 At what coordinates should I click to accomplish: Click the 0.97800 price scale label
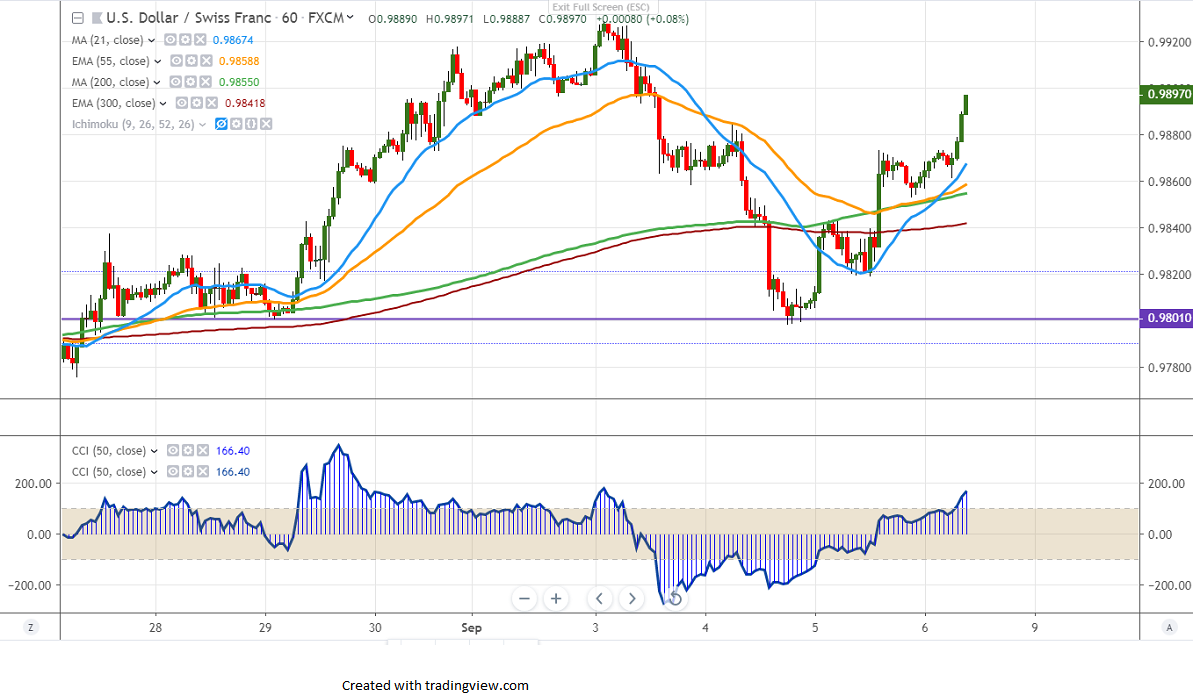(x=1169, y=368)
